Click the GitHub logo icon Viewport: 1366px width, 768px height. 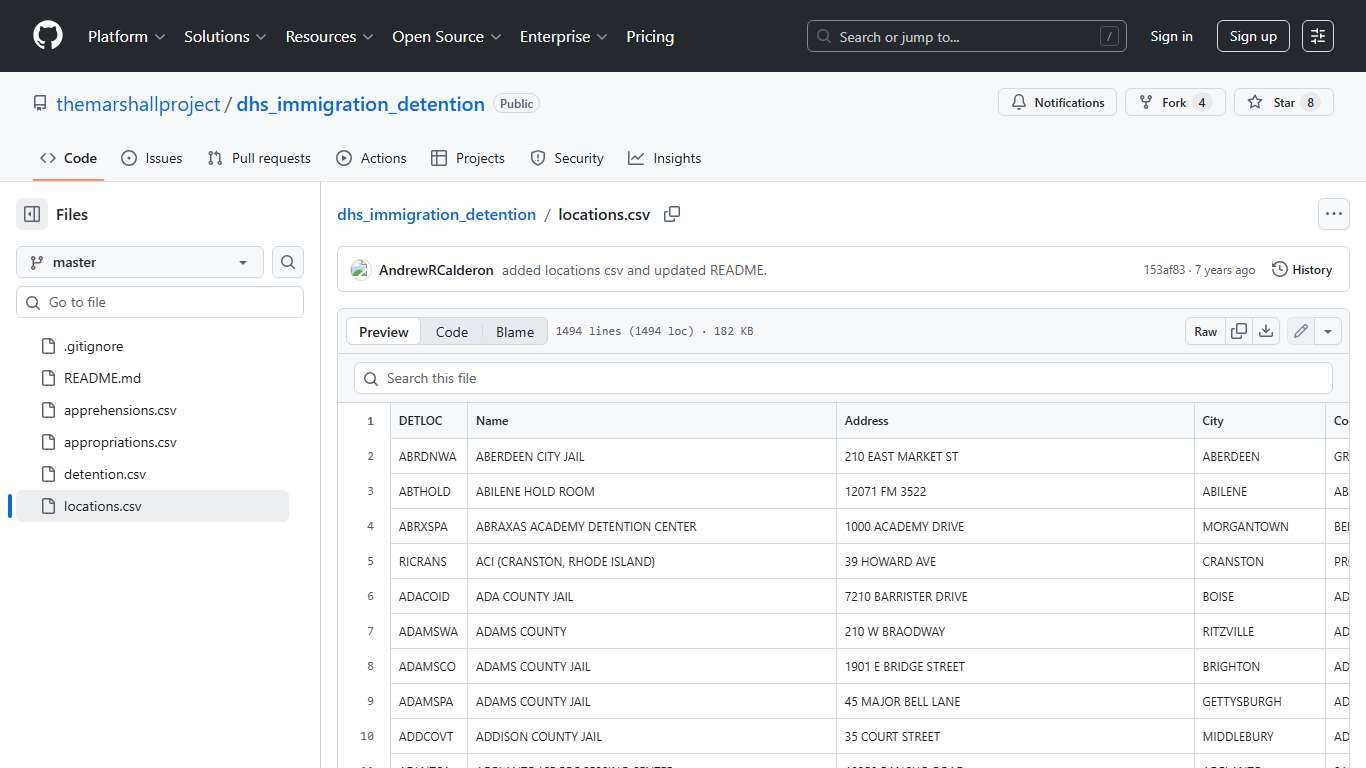47,35
